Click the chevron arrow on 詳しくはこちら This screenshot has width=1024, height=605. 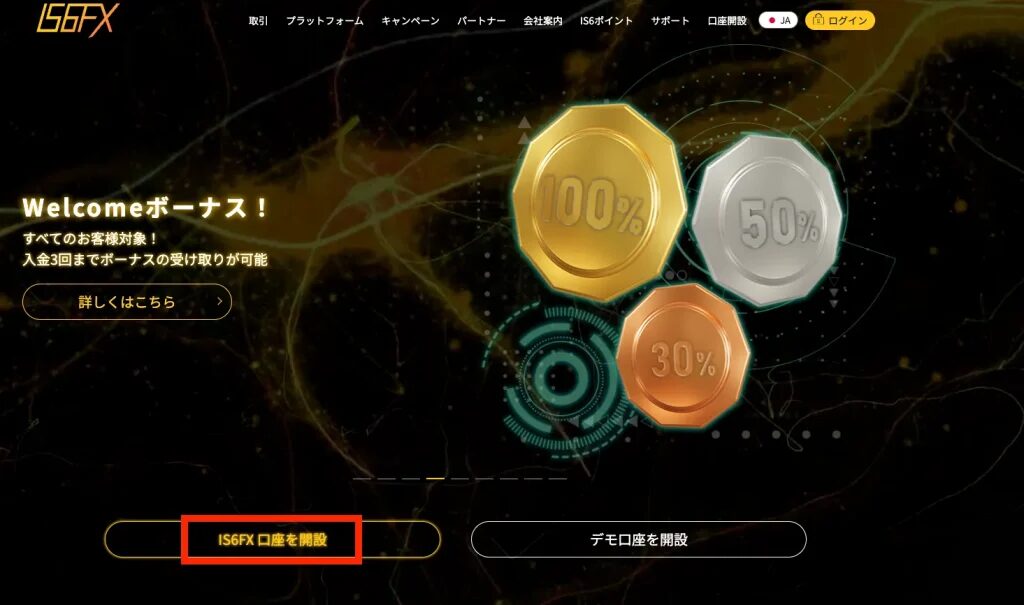pyautogui.click(x=219, y=302)
